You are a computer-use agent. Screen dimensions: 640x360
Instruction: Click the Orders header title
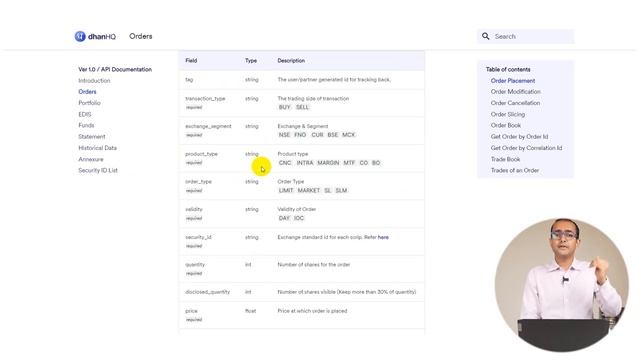141,36
